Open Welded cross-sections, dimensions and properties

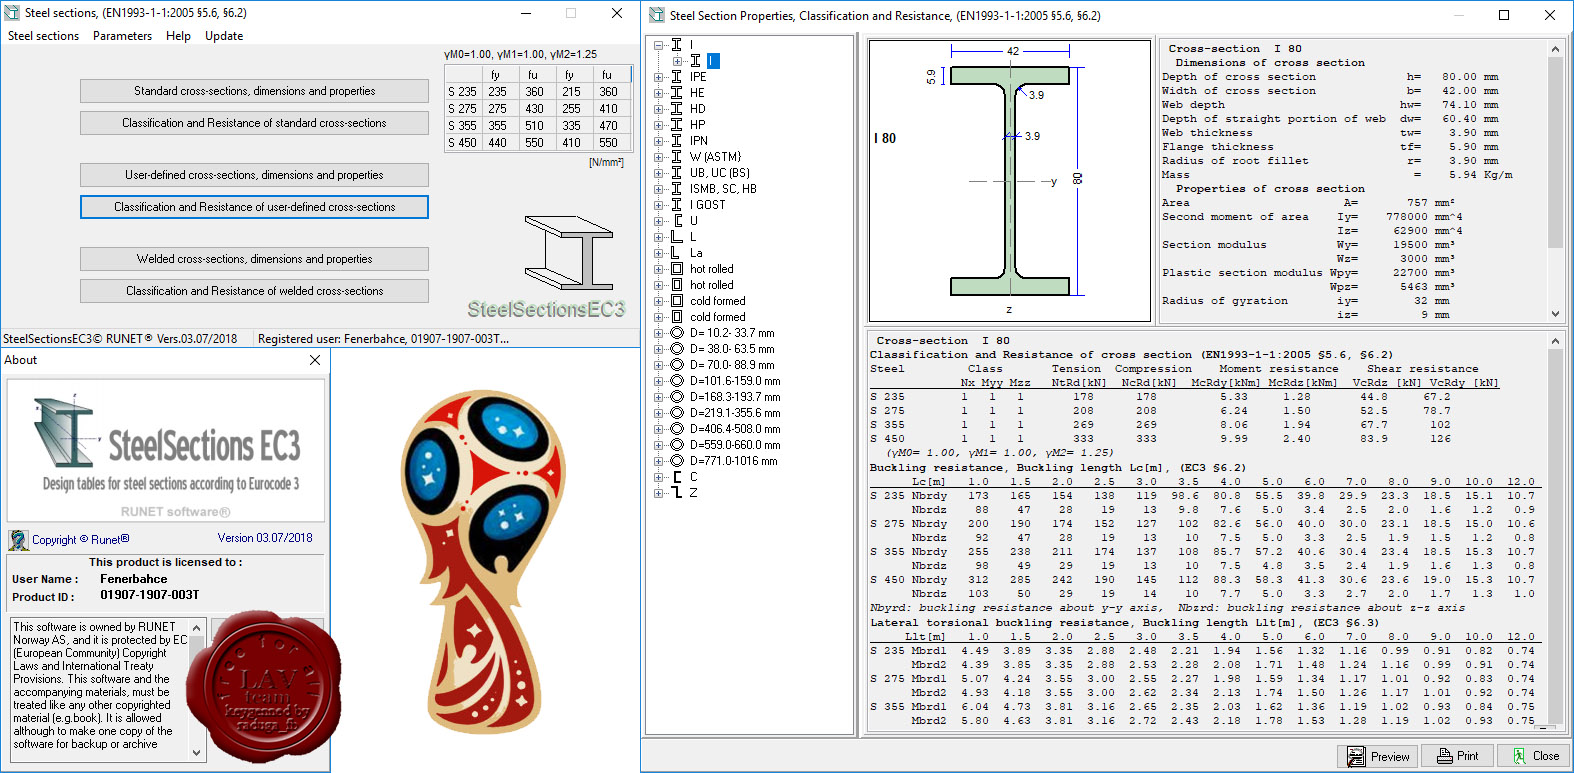pyautogui.click(x=254, y=259)
